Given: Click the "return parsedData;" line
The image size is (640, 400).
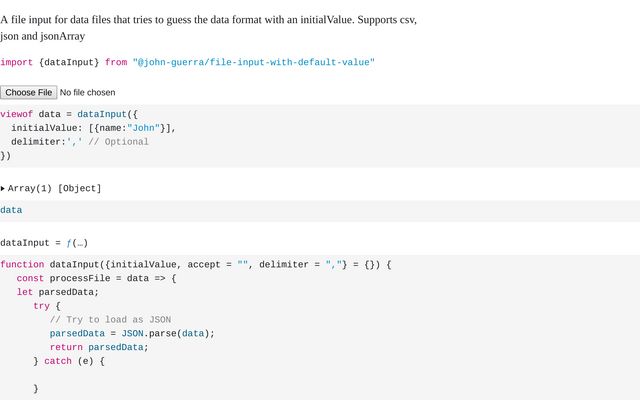Looking at the screenshot, I should pyautogui.click(x=99, y=347).
